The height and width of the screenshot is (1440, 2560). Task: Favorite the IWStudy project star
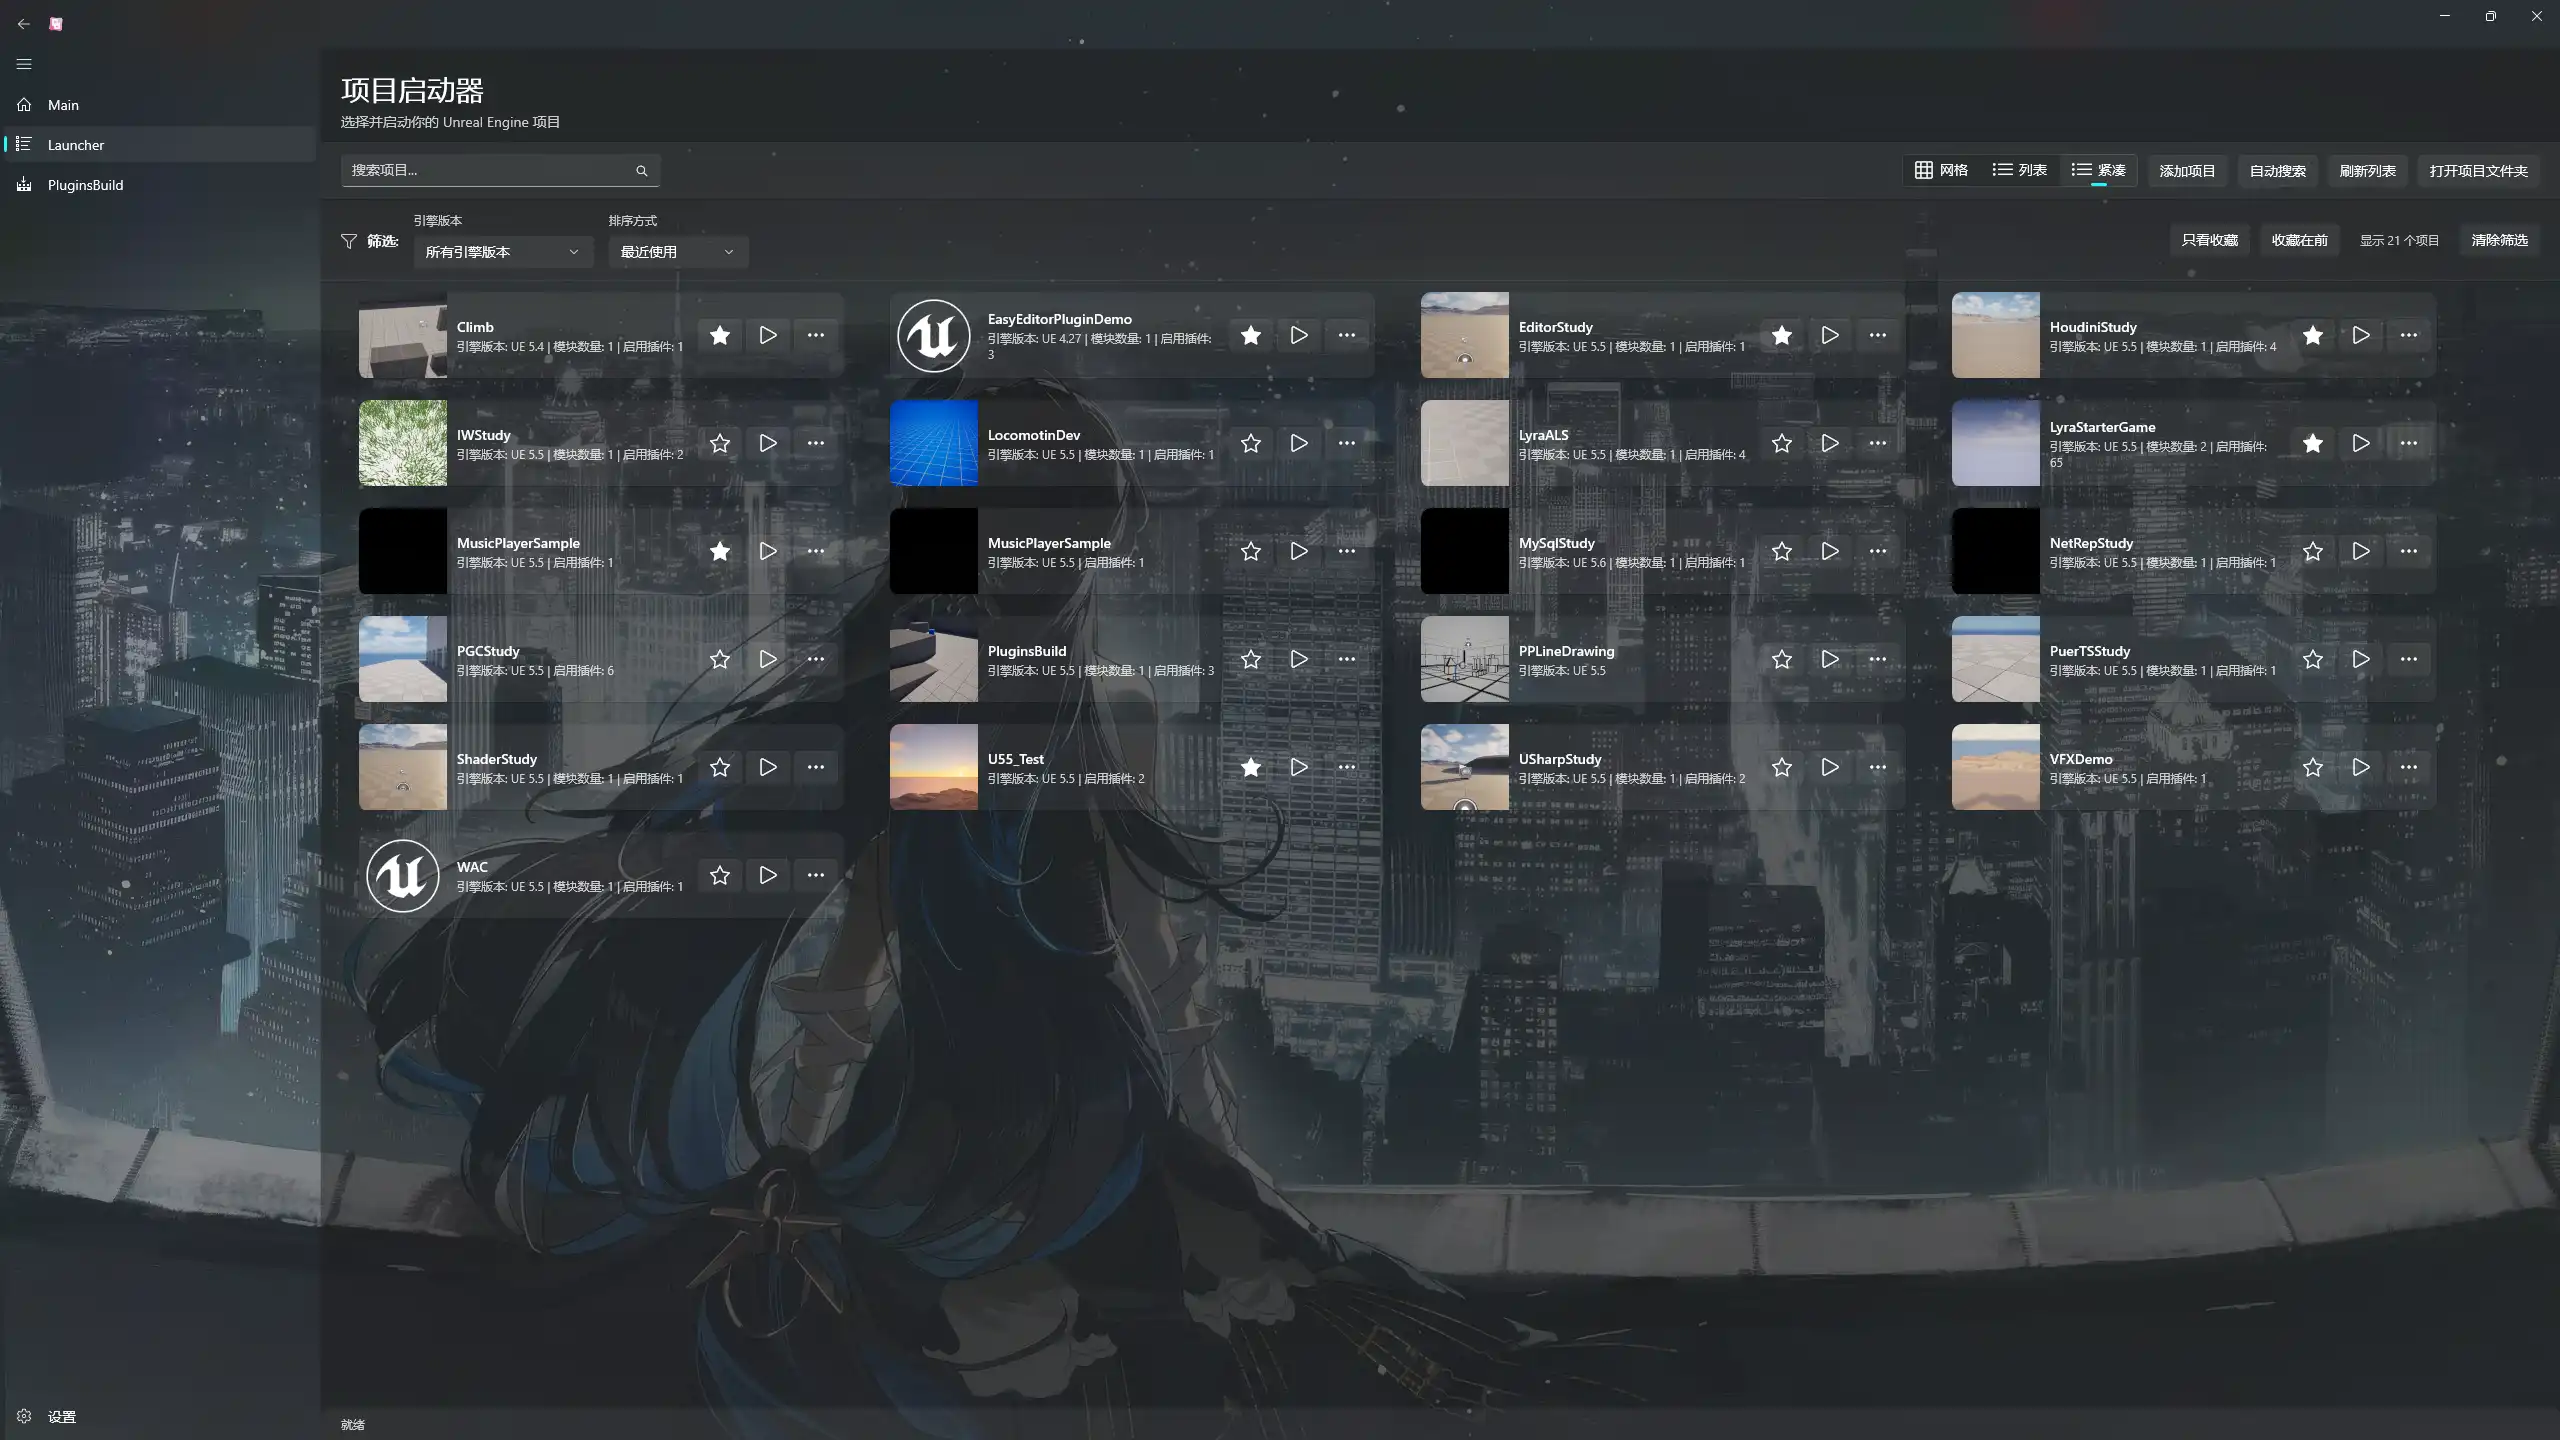coord(719,443)
